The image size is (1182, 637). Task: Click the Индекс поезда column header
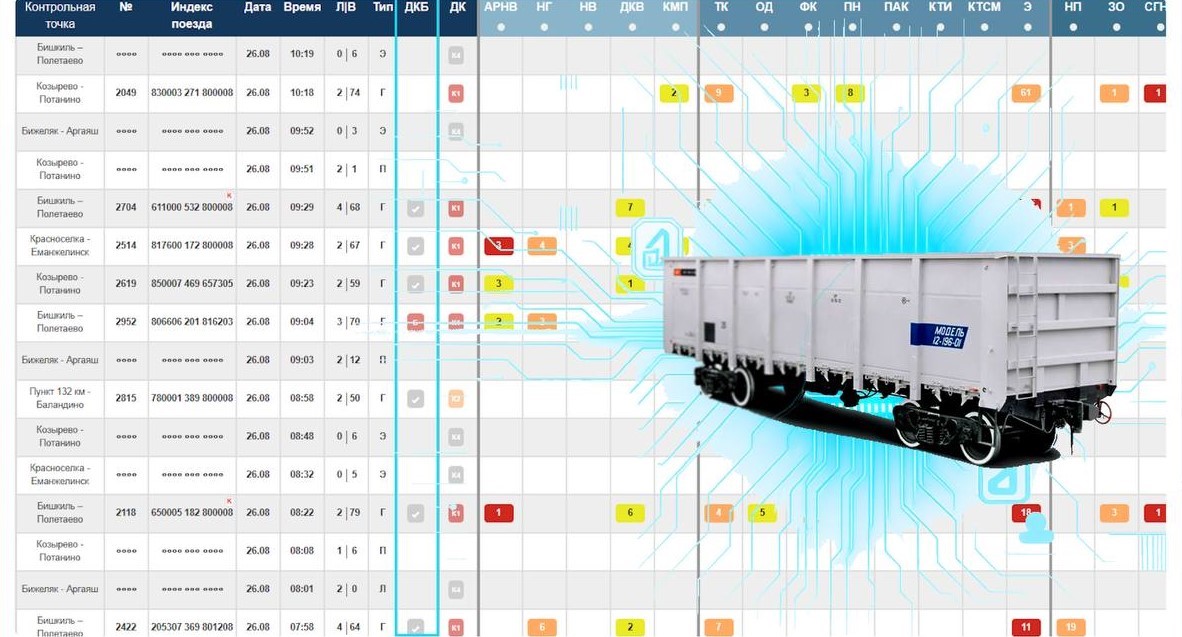tap(191, 15)
